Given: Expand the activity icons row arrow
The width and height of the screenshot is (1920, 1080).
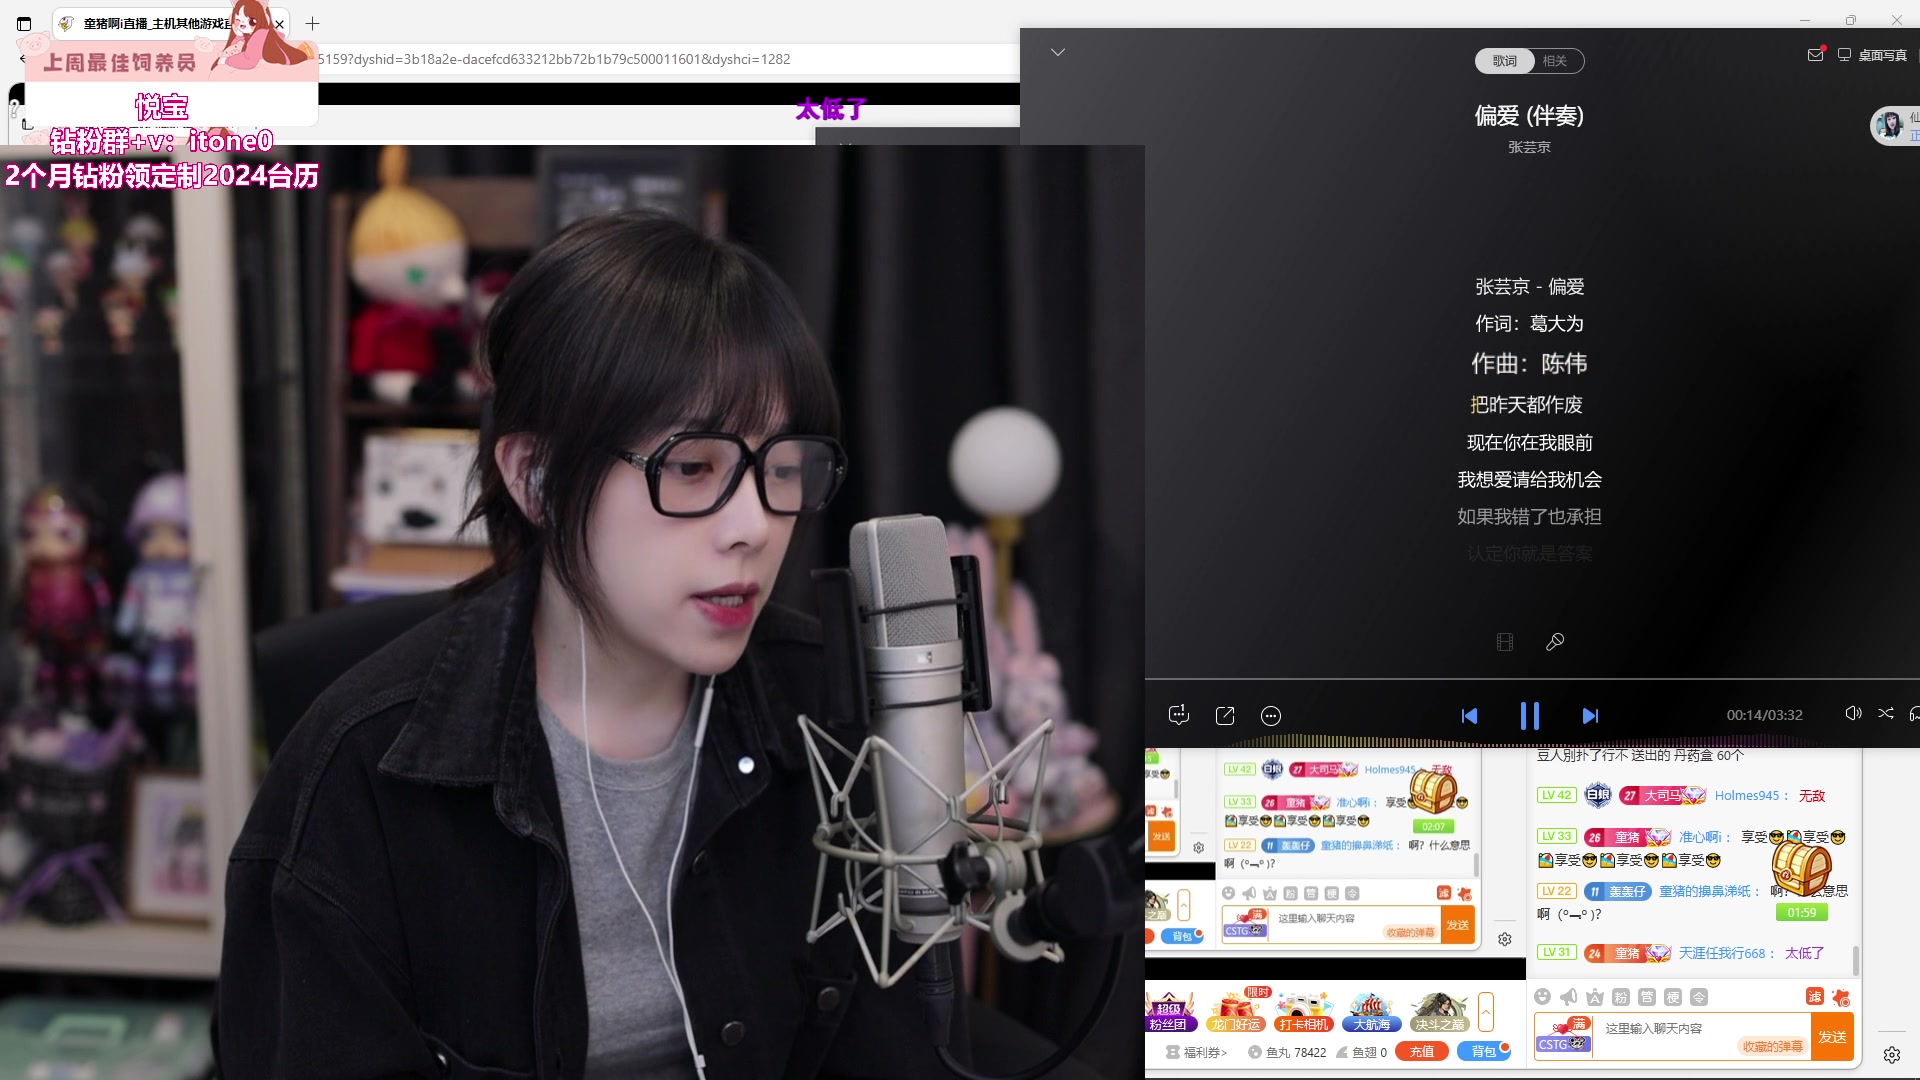Looking at the screenshot, I should click(x=1486, y=1012).
